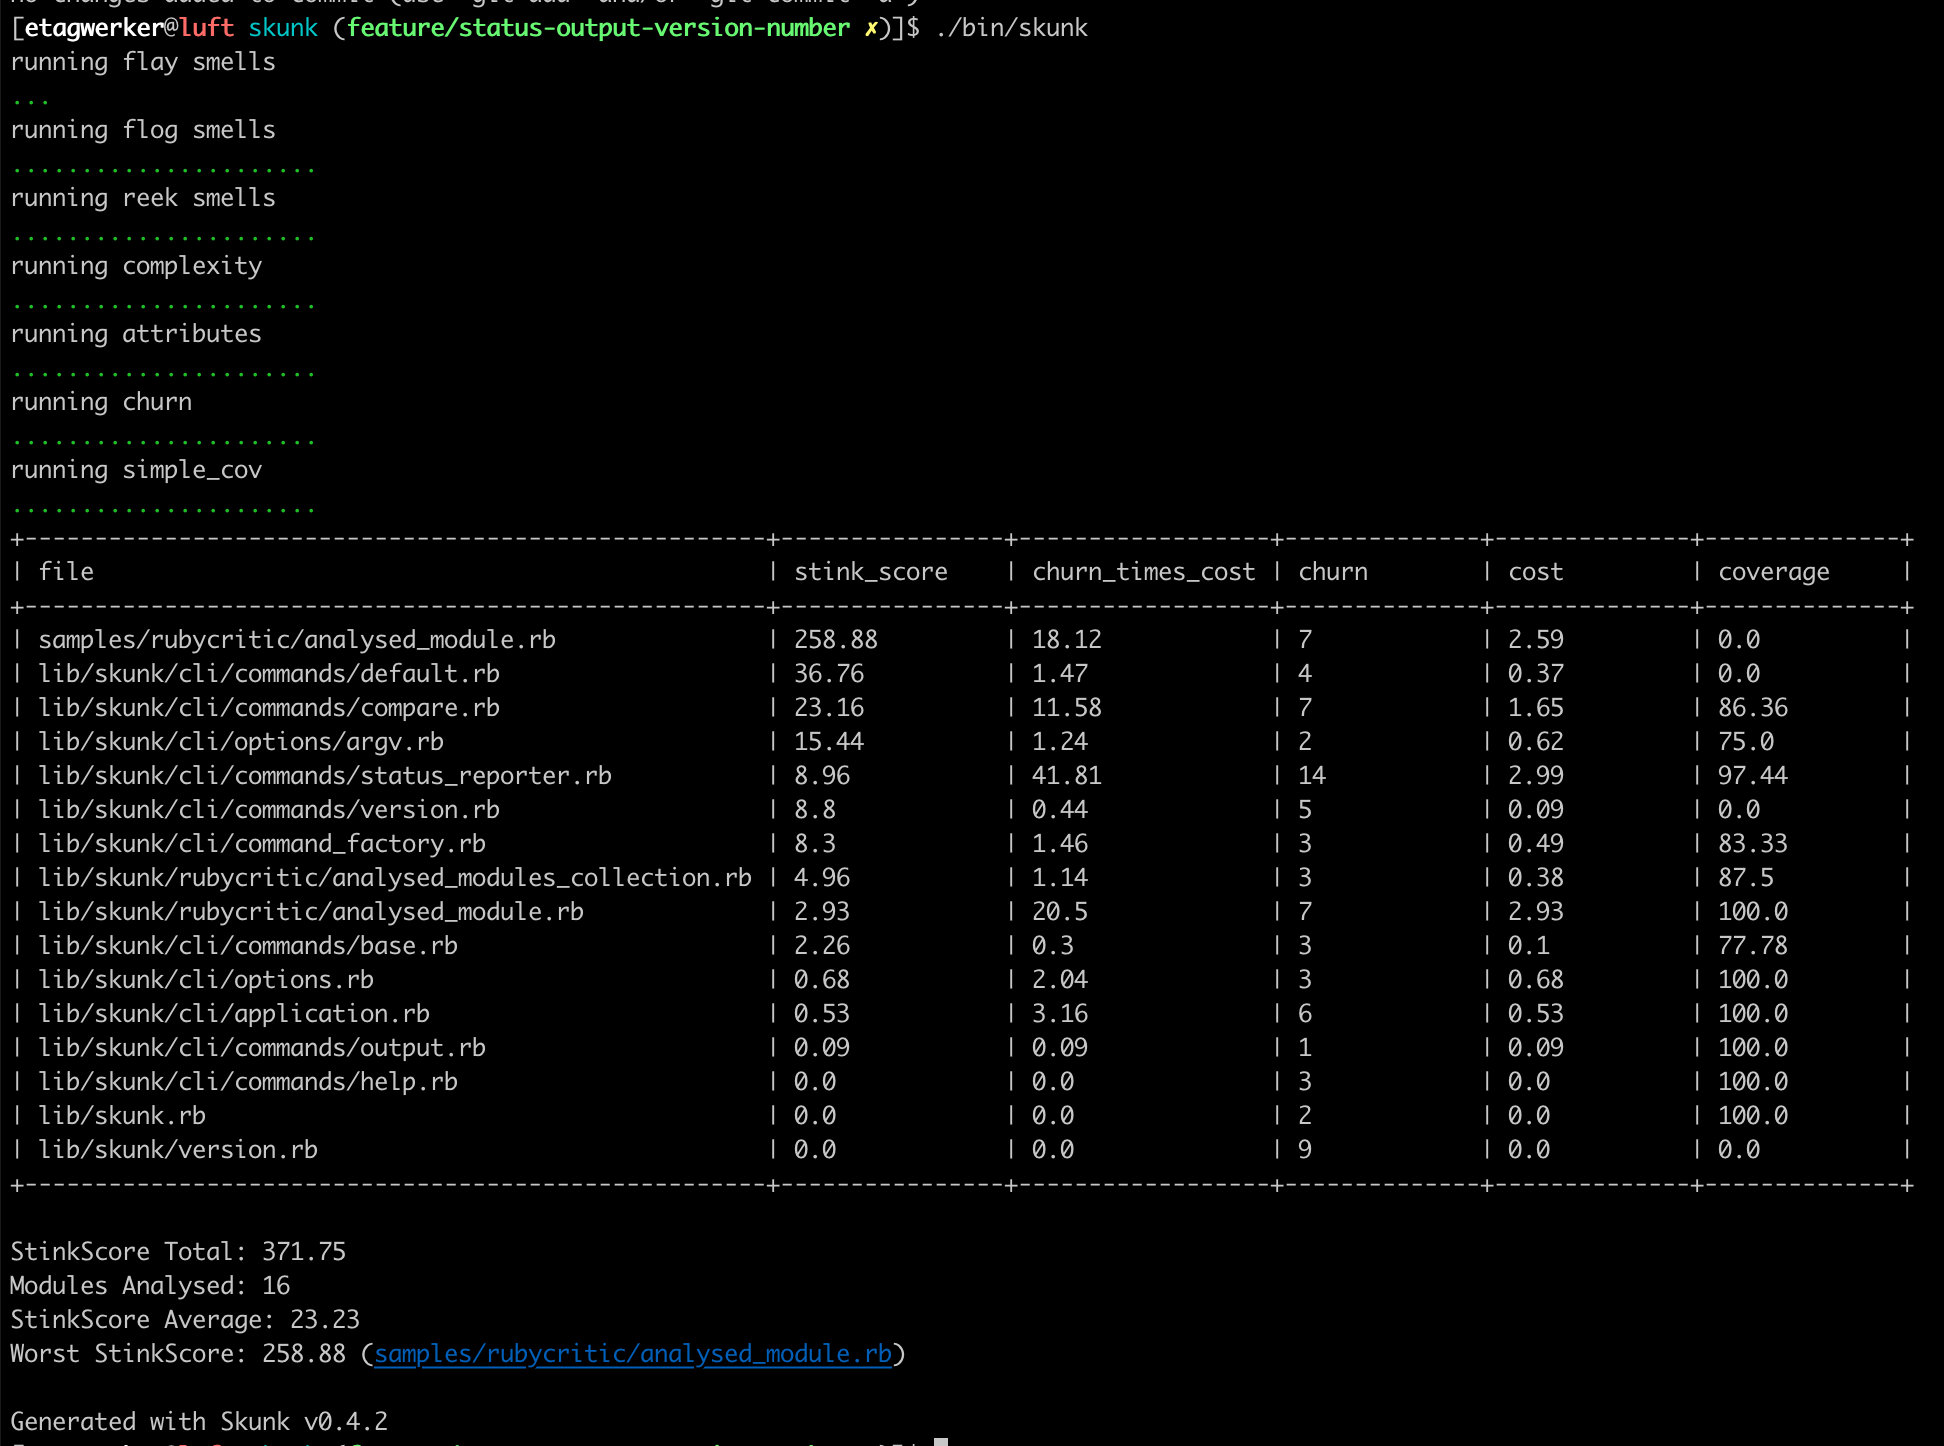
Task: Click the StinkScore Total: 371.75 line
Action: tap(178, 1252)
